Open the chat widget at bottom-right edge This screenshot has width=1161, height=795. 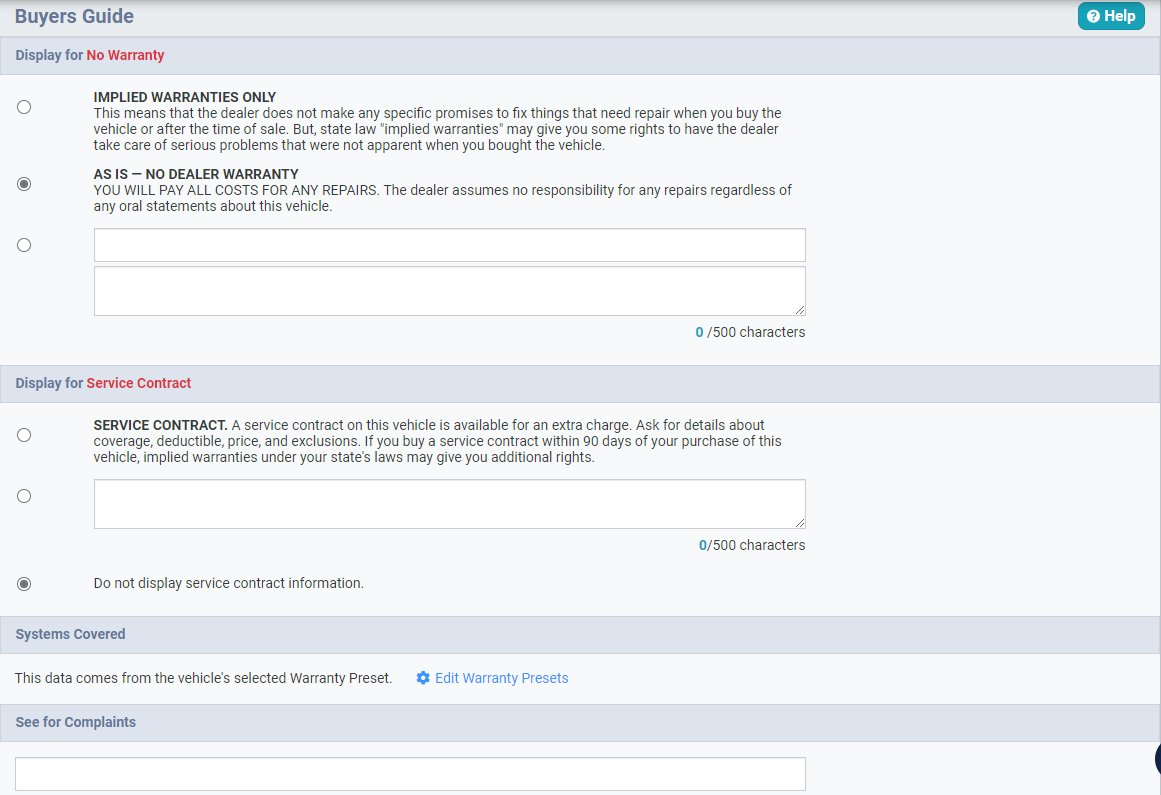1156,759
